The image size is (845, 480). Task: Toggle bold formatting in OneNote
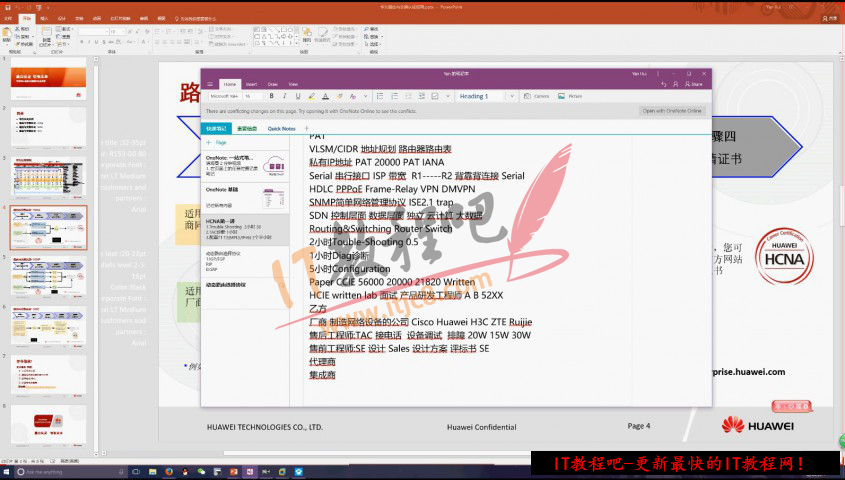tap(272, 96)
